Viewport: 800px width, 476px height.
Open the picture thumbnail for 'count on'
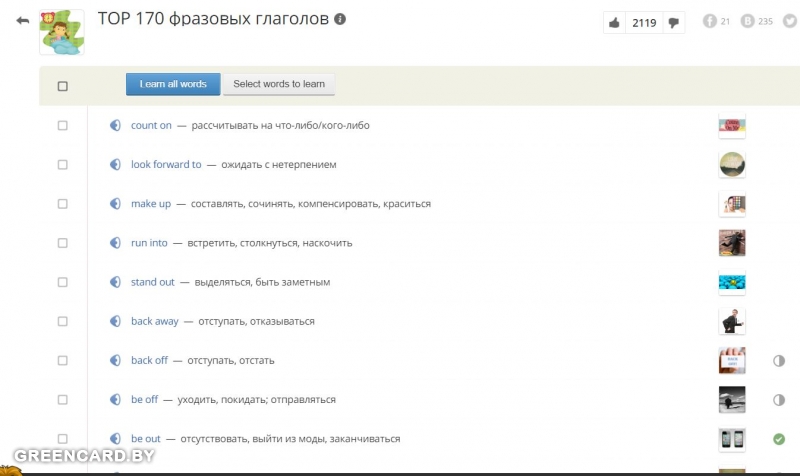732,126
